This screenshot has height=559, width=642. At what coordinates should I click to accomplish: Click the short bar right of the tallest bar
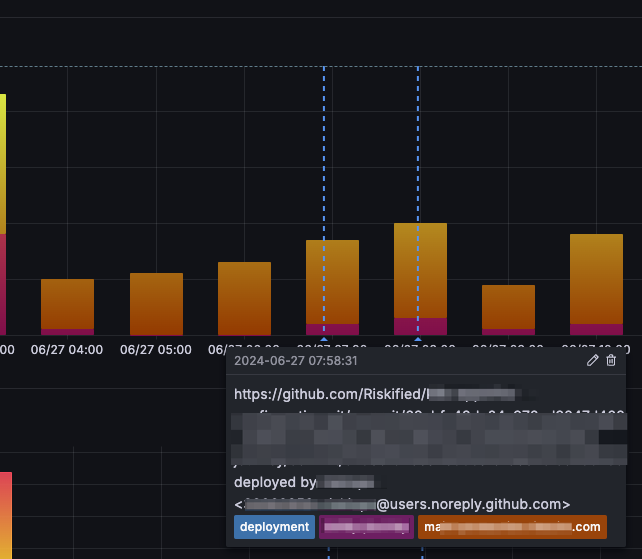tap(509, 310)
